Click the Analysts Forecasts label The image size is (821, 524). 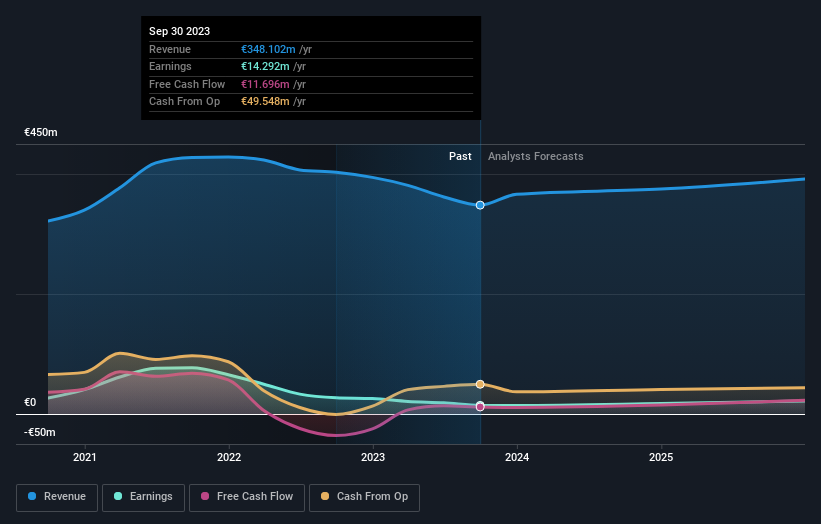click(536, 156)
